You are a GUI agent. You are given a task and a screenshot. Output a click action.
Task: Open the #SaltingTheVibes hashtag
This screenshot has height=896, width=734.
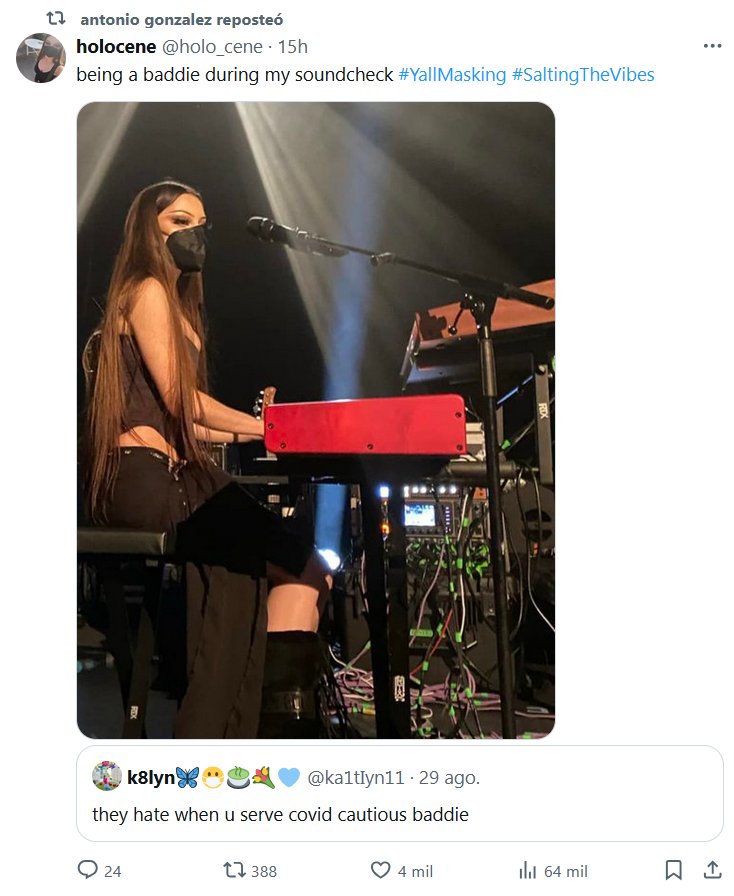click(x=583, y=75)
